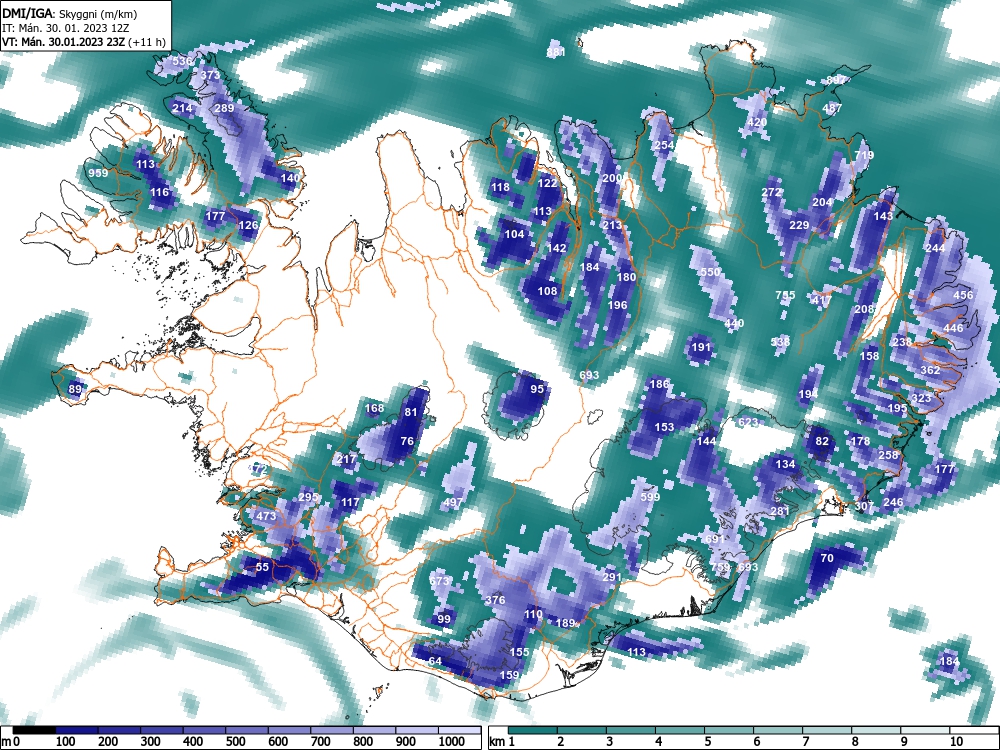Image resolution: width=1000 pixels, height=750 pixels.
Task: Click the 'DMI/IGA: Skyggni (m/km)' title text
Action: click(70, 13)
